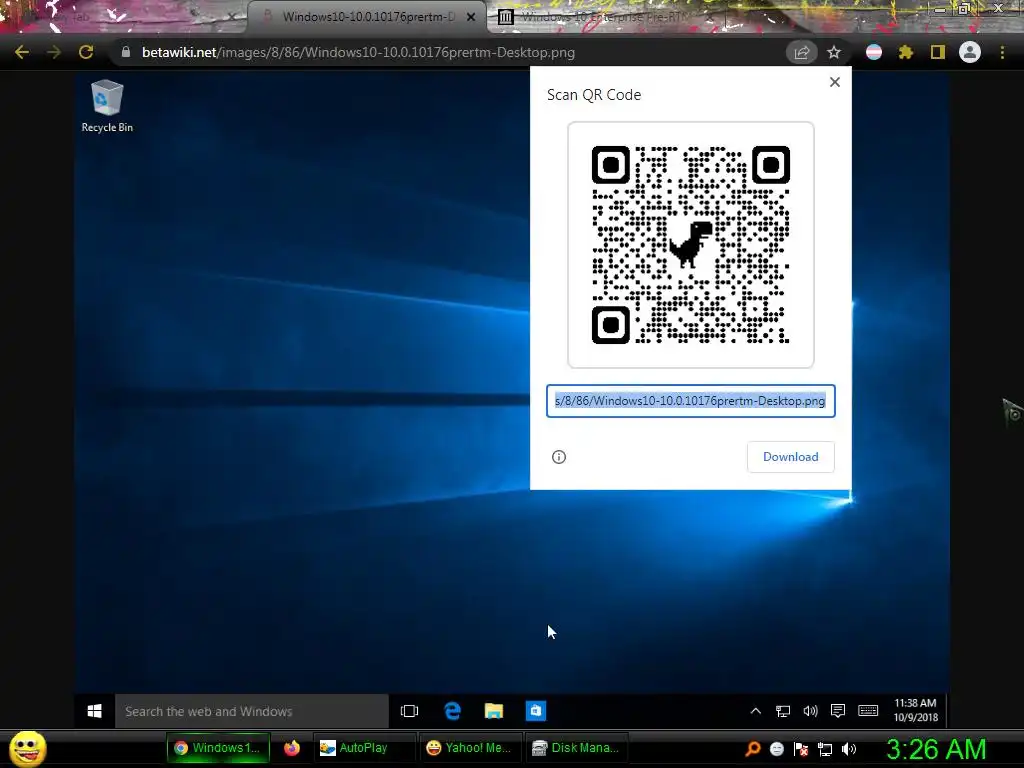Open the Chrome three-dot menu

pos(1002,52)
